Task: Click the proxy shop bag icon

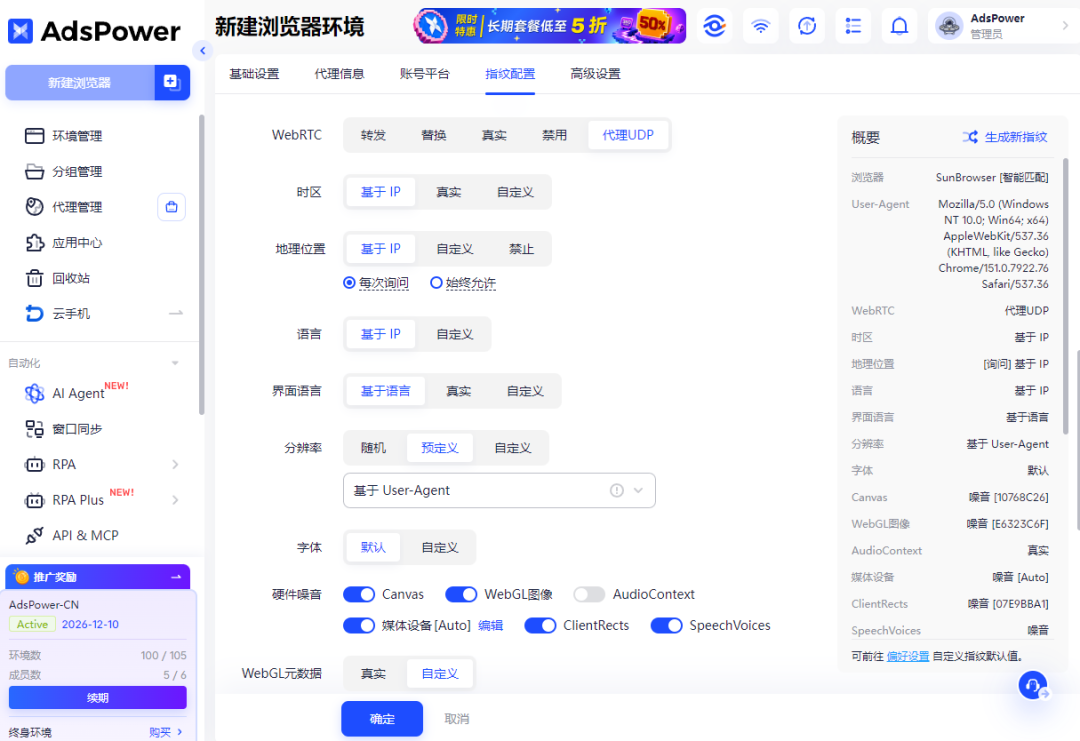Action: (172, 207)
